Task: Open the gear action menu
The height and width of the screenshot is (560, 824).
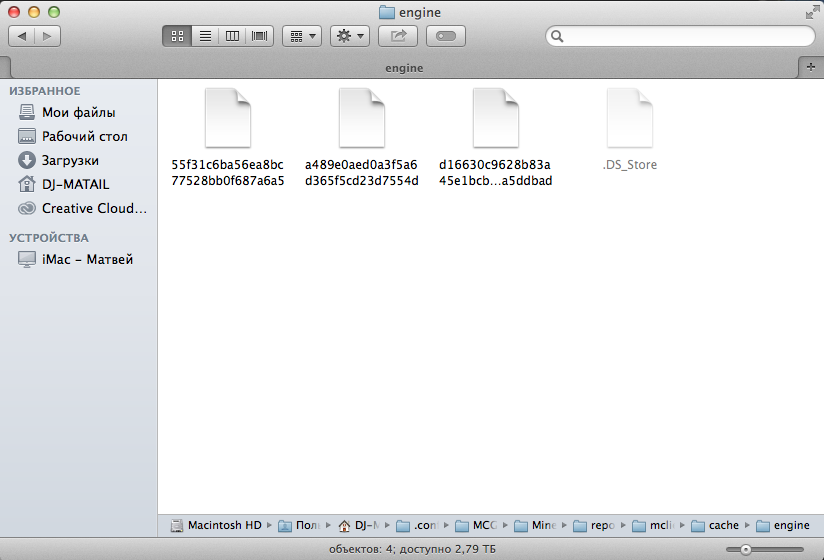Action: click(x=349, y=36)
